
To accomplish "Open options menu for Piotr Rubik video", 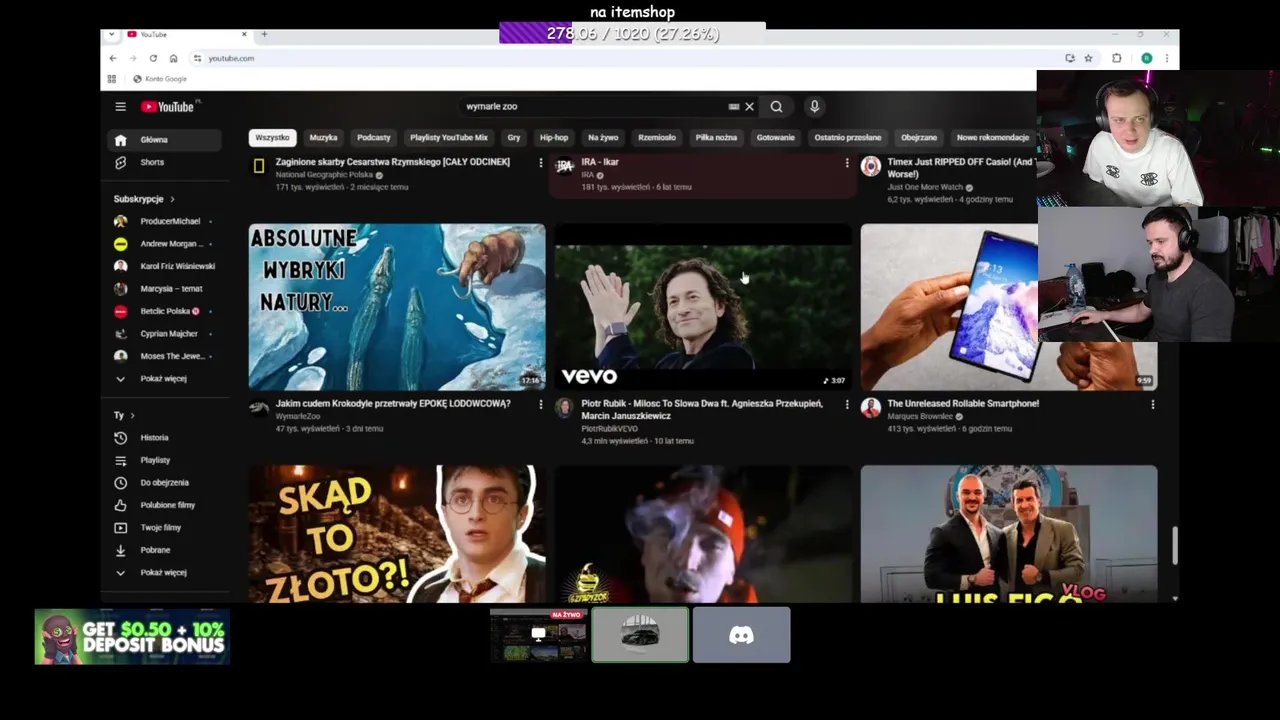I will [x=847, y=404].
